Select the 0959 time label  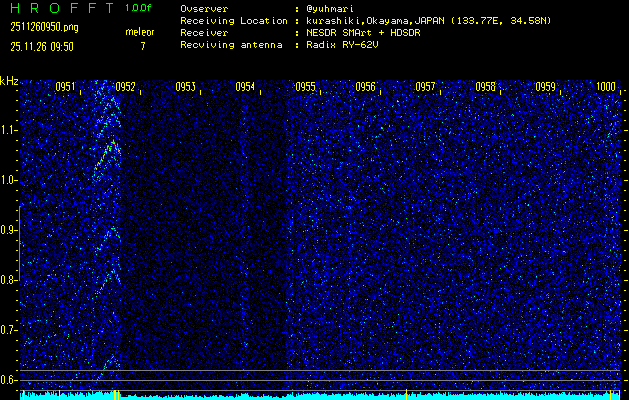point(546,87)
